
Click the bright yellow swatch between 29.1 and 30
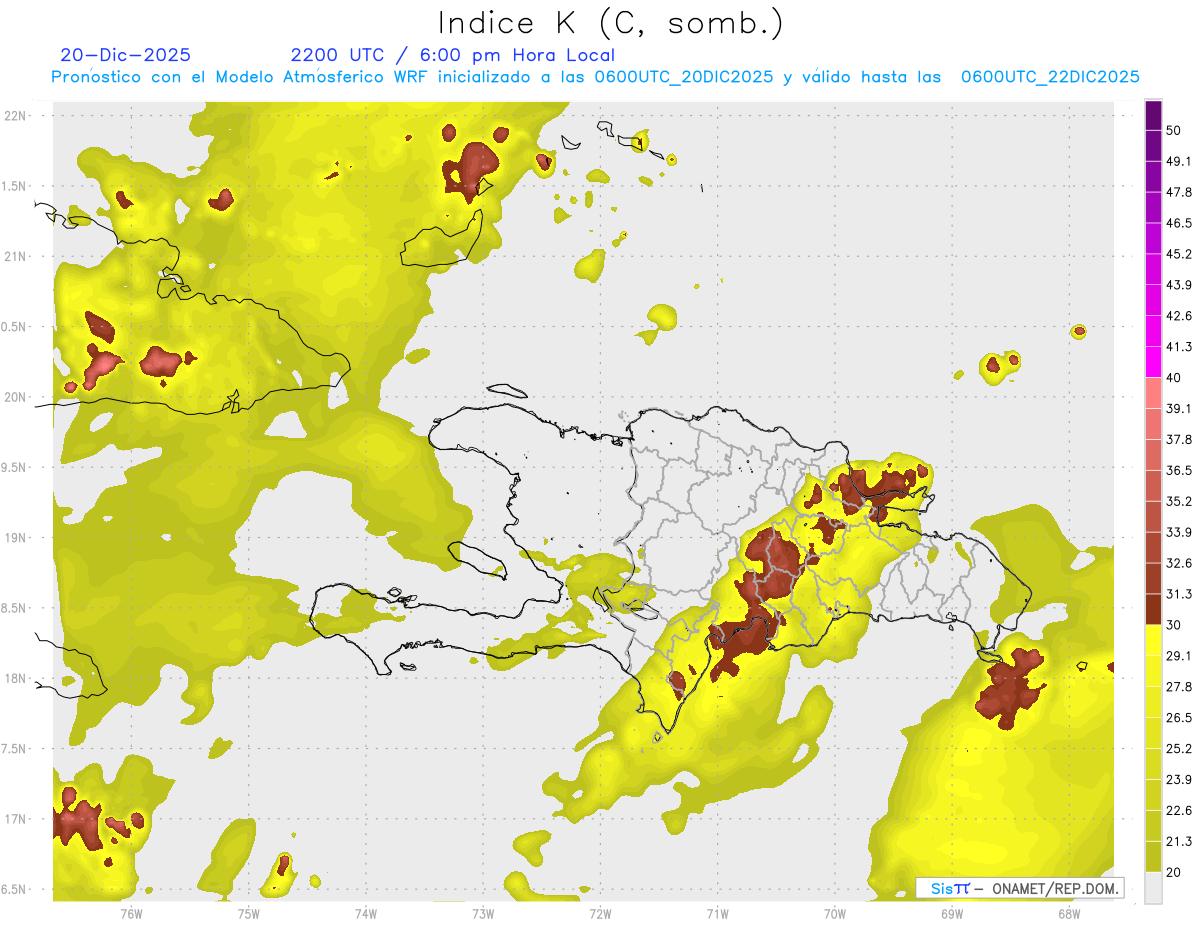[1154, 641]
